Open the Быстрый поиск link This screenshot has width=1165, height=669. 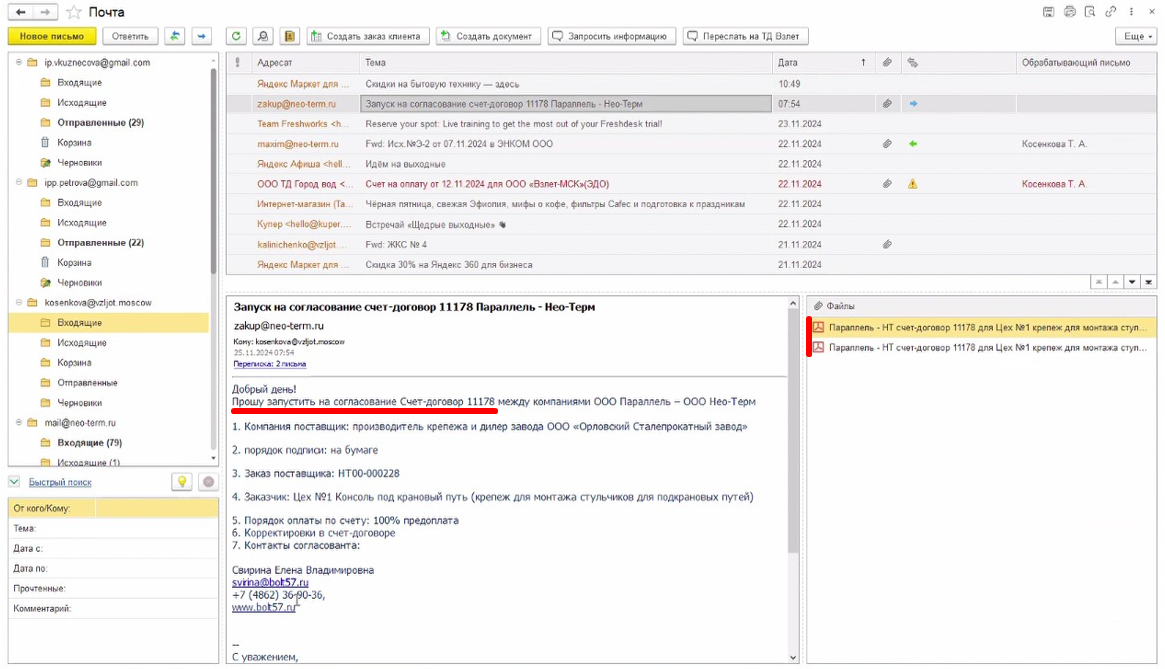[60, 482]
